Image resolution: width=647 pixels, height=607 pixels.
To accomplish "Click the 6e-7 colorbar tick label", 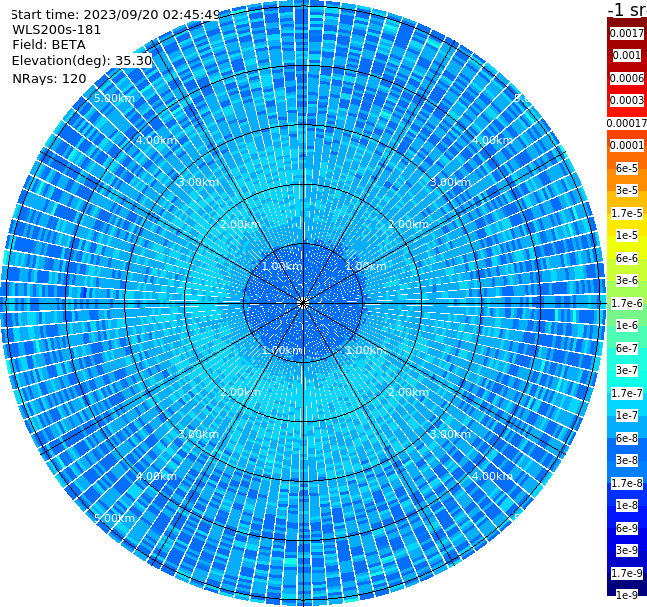I will click(x=627, y=348).
